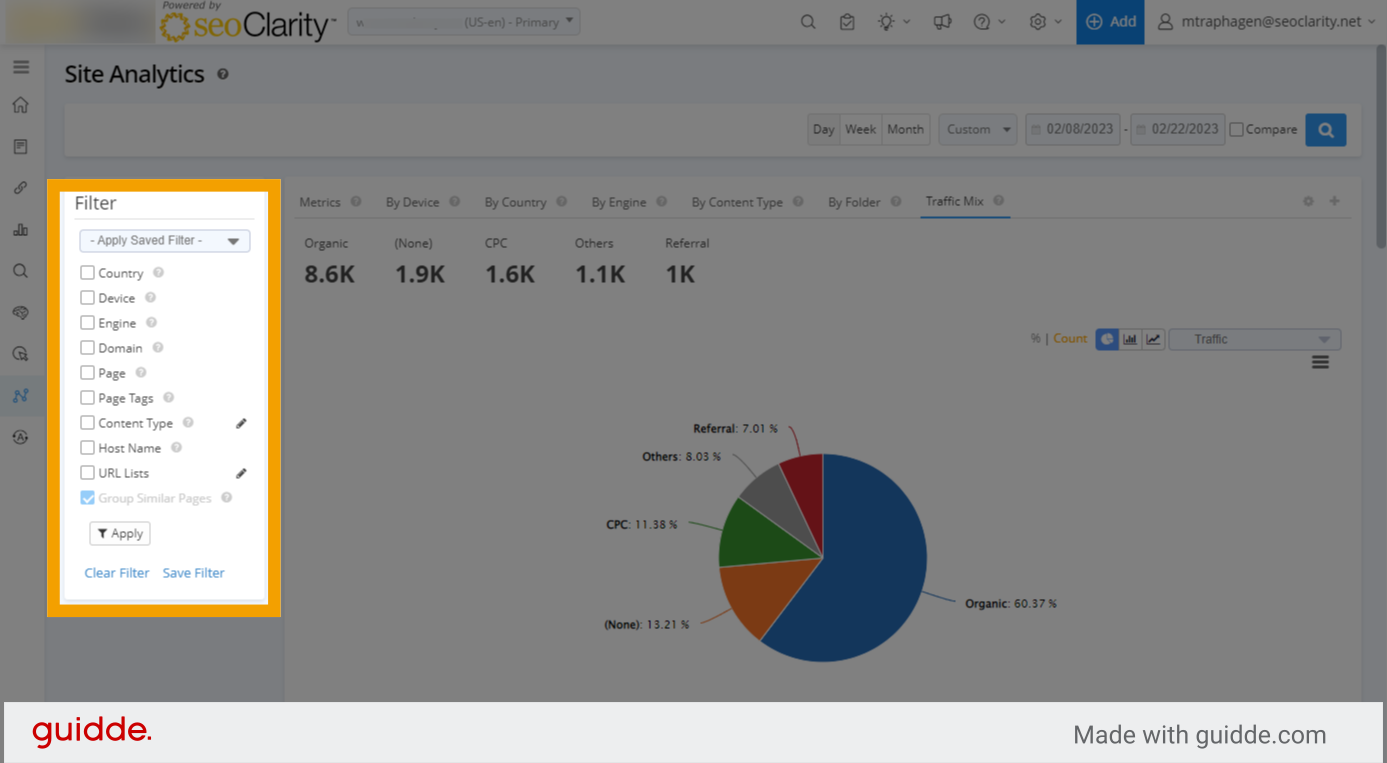The width and height of the screenshot is (1387, 763).
Task: Open the Apply Saved Filter dropdown
Action: coord(165,240)
